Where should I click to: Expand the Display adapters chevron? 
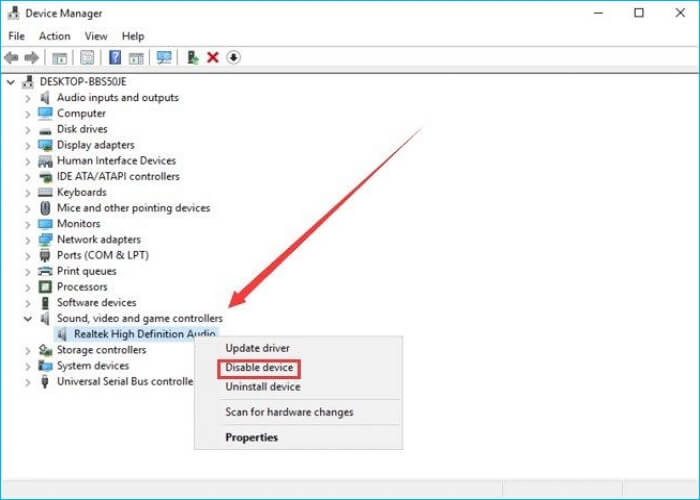click(28, 146)
